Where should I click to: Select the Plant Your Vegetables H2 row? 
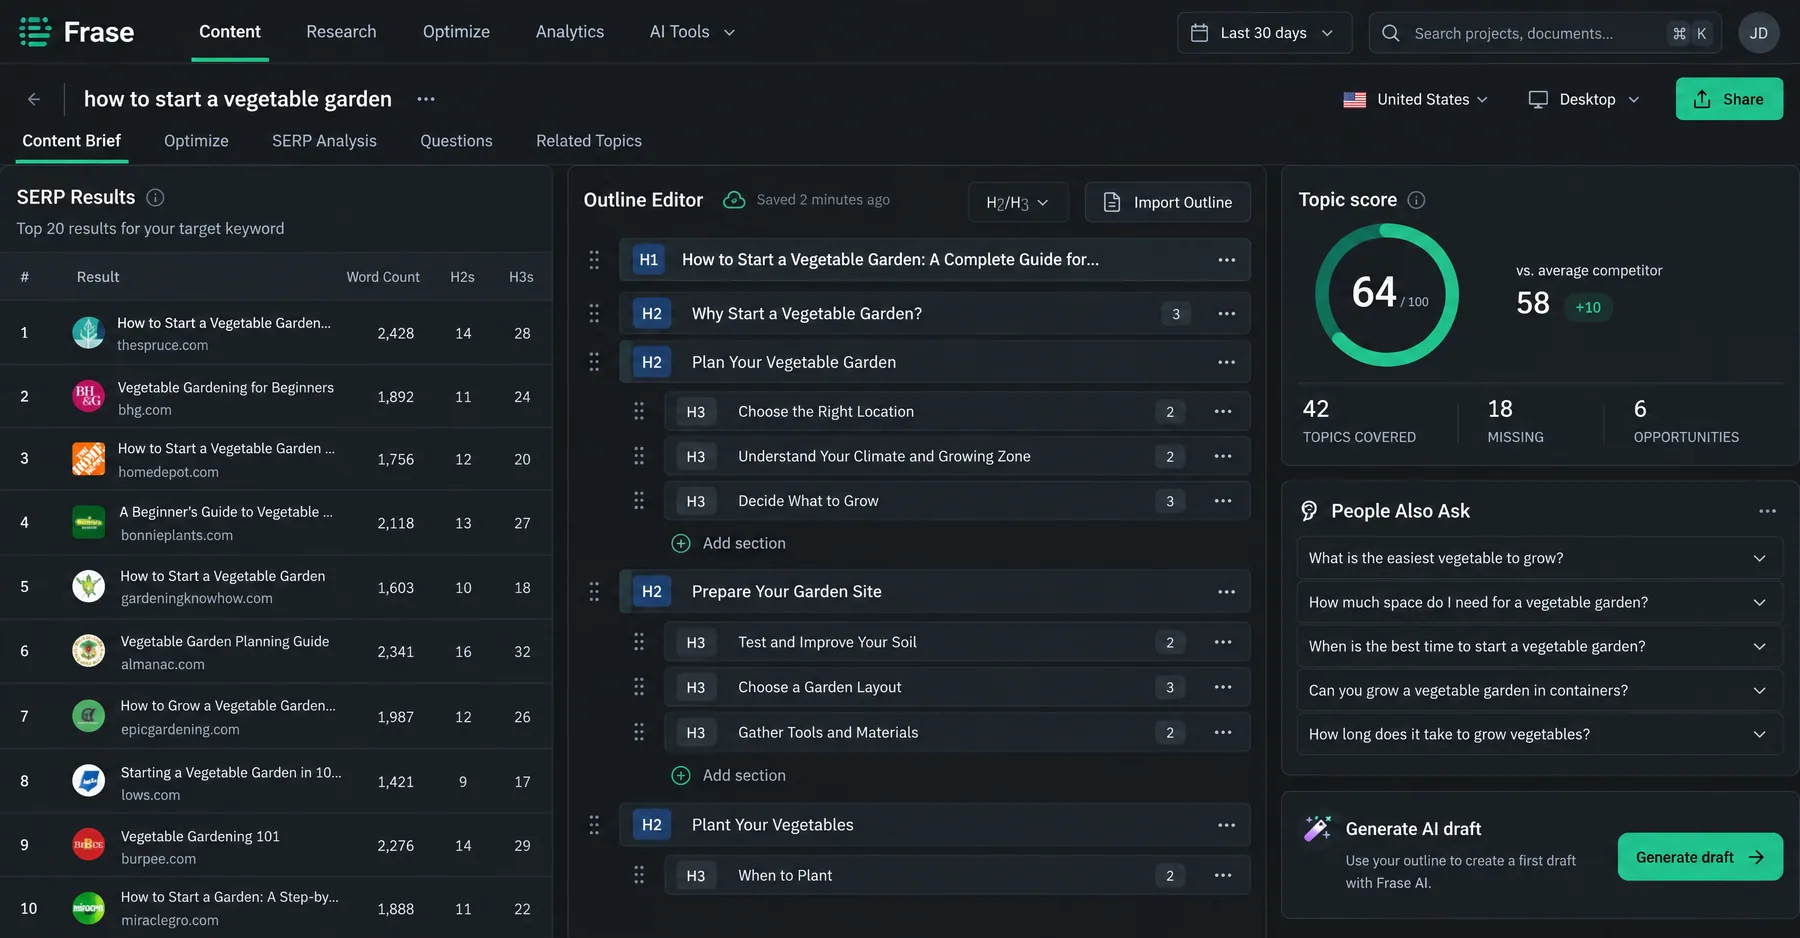tap(935, 825)
